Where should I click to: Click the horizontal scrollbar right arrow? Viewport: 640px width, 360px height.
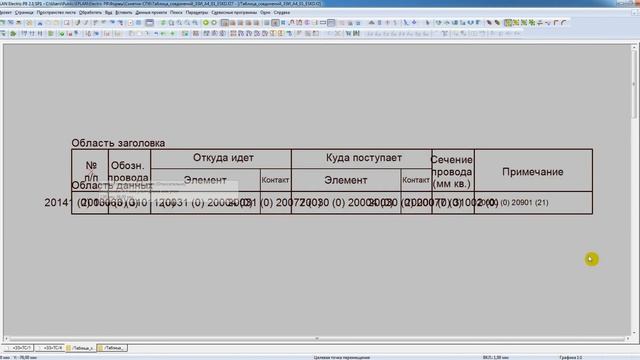click(x=628, y=338)
